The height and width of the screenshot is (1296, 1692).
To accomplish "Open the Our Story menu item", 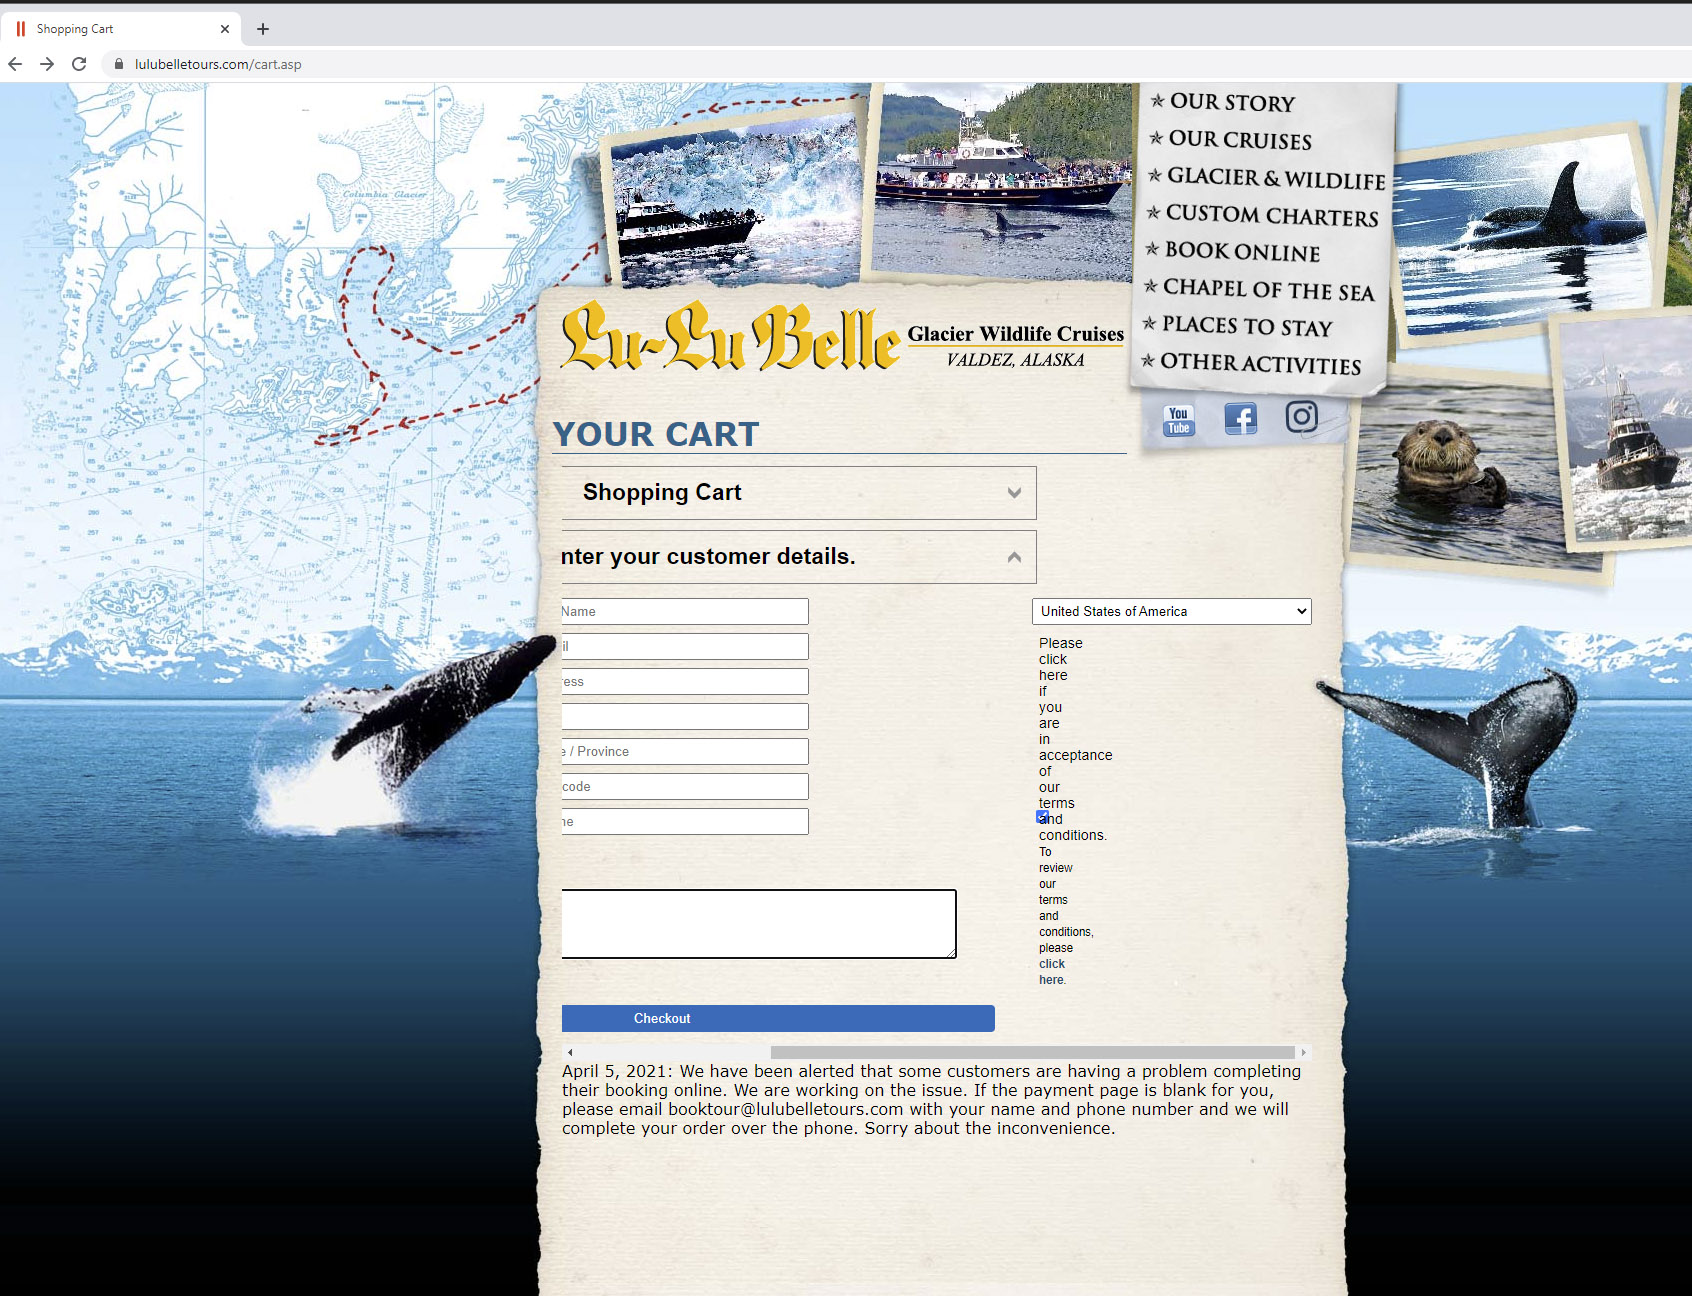I will (1231, 102).
